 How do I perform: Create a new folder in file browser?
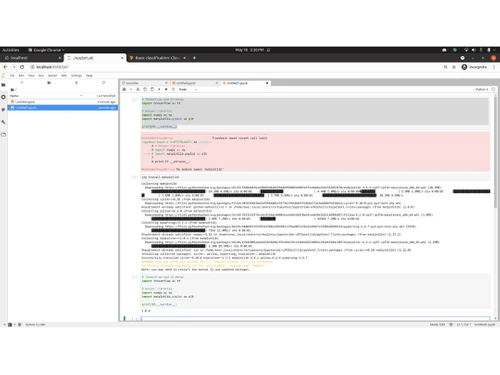[49, 82]
